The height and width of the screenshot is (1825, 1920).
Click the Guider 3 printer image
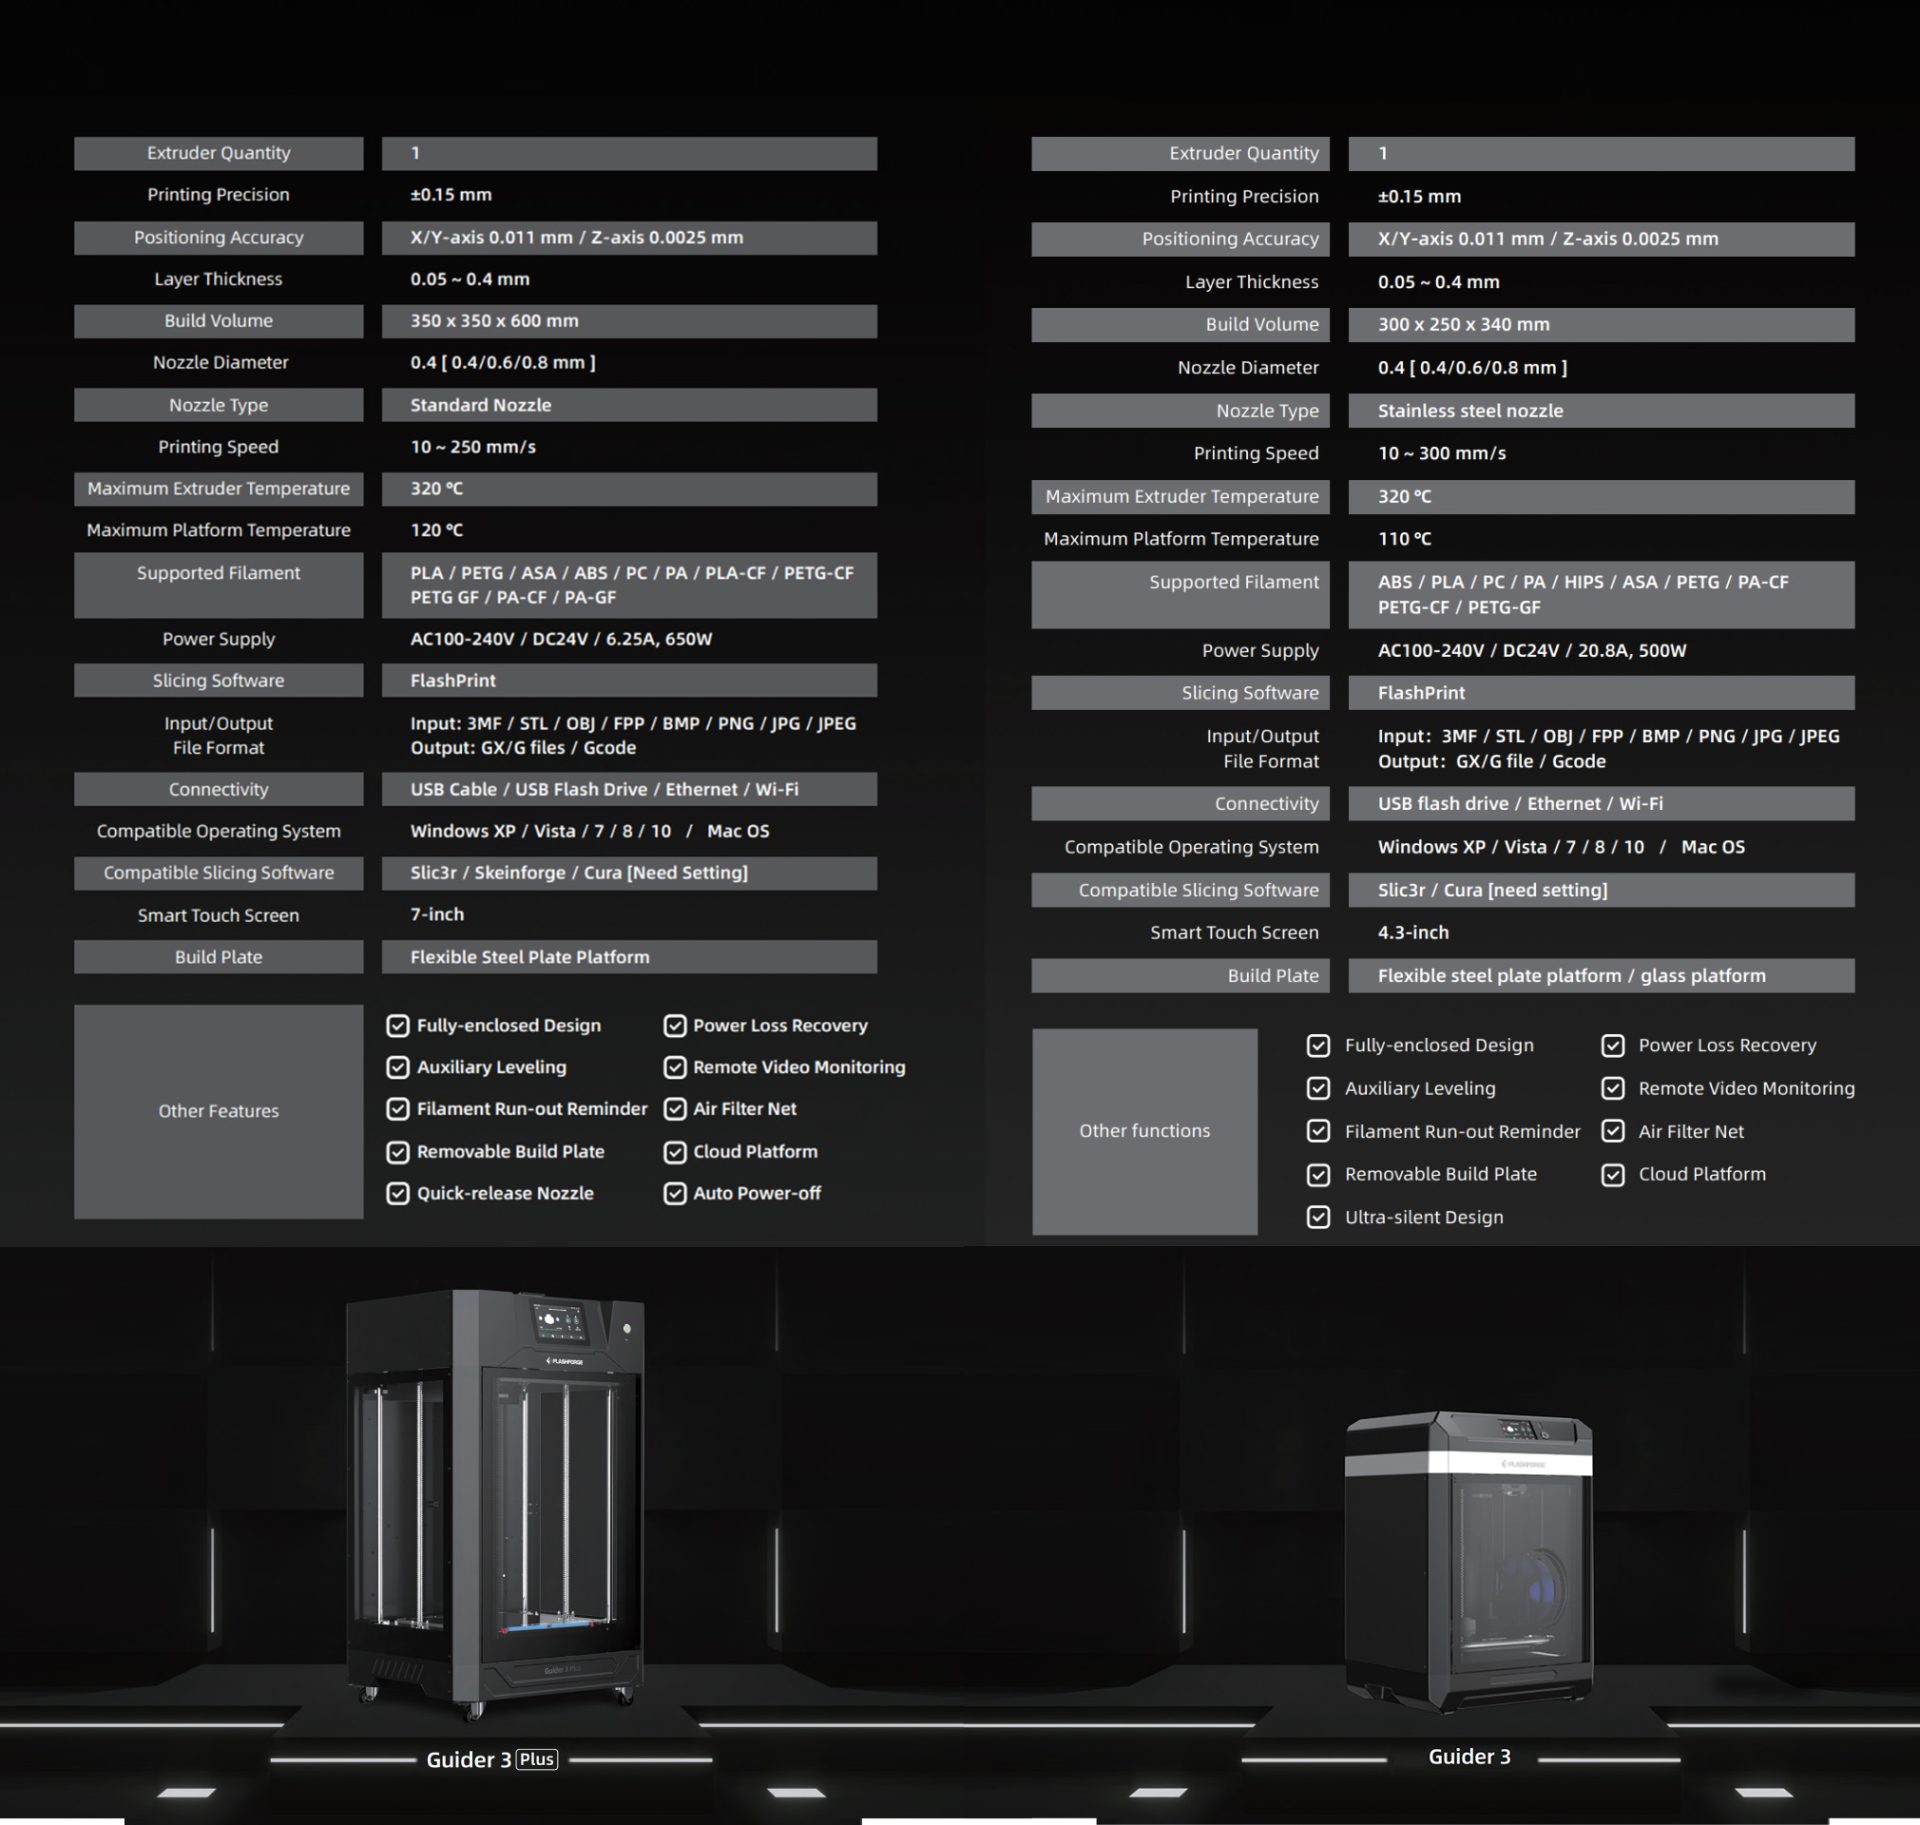[1469, 1561]
